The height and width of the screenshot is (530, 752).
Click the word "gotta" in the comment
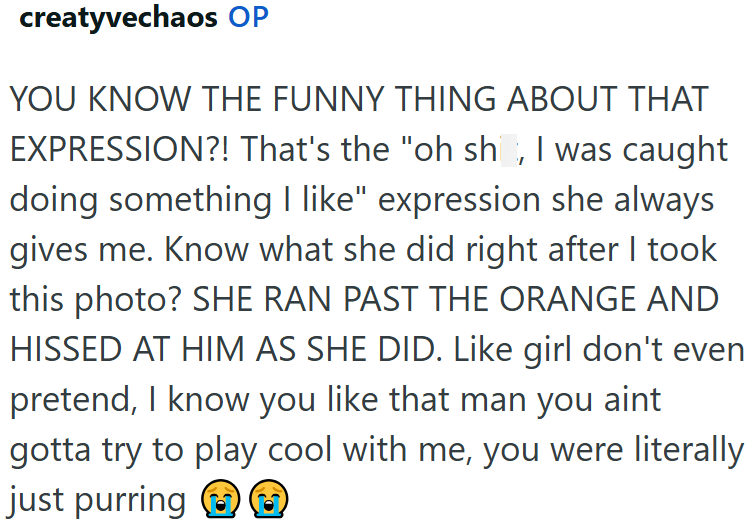tap(50, 451)
